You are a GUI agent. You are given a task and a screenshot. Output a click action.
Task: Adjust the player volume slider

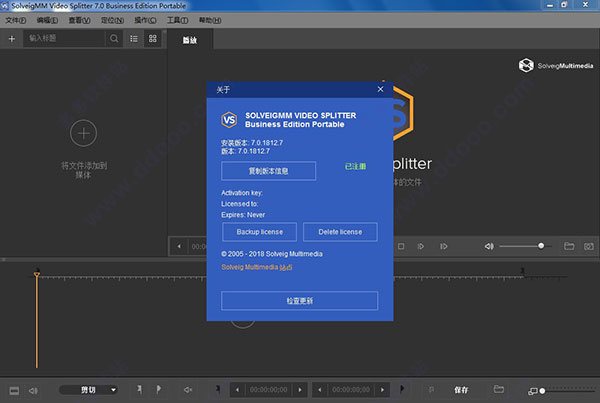(x=525, y=246)
